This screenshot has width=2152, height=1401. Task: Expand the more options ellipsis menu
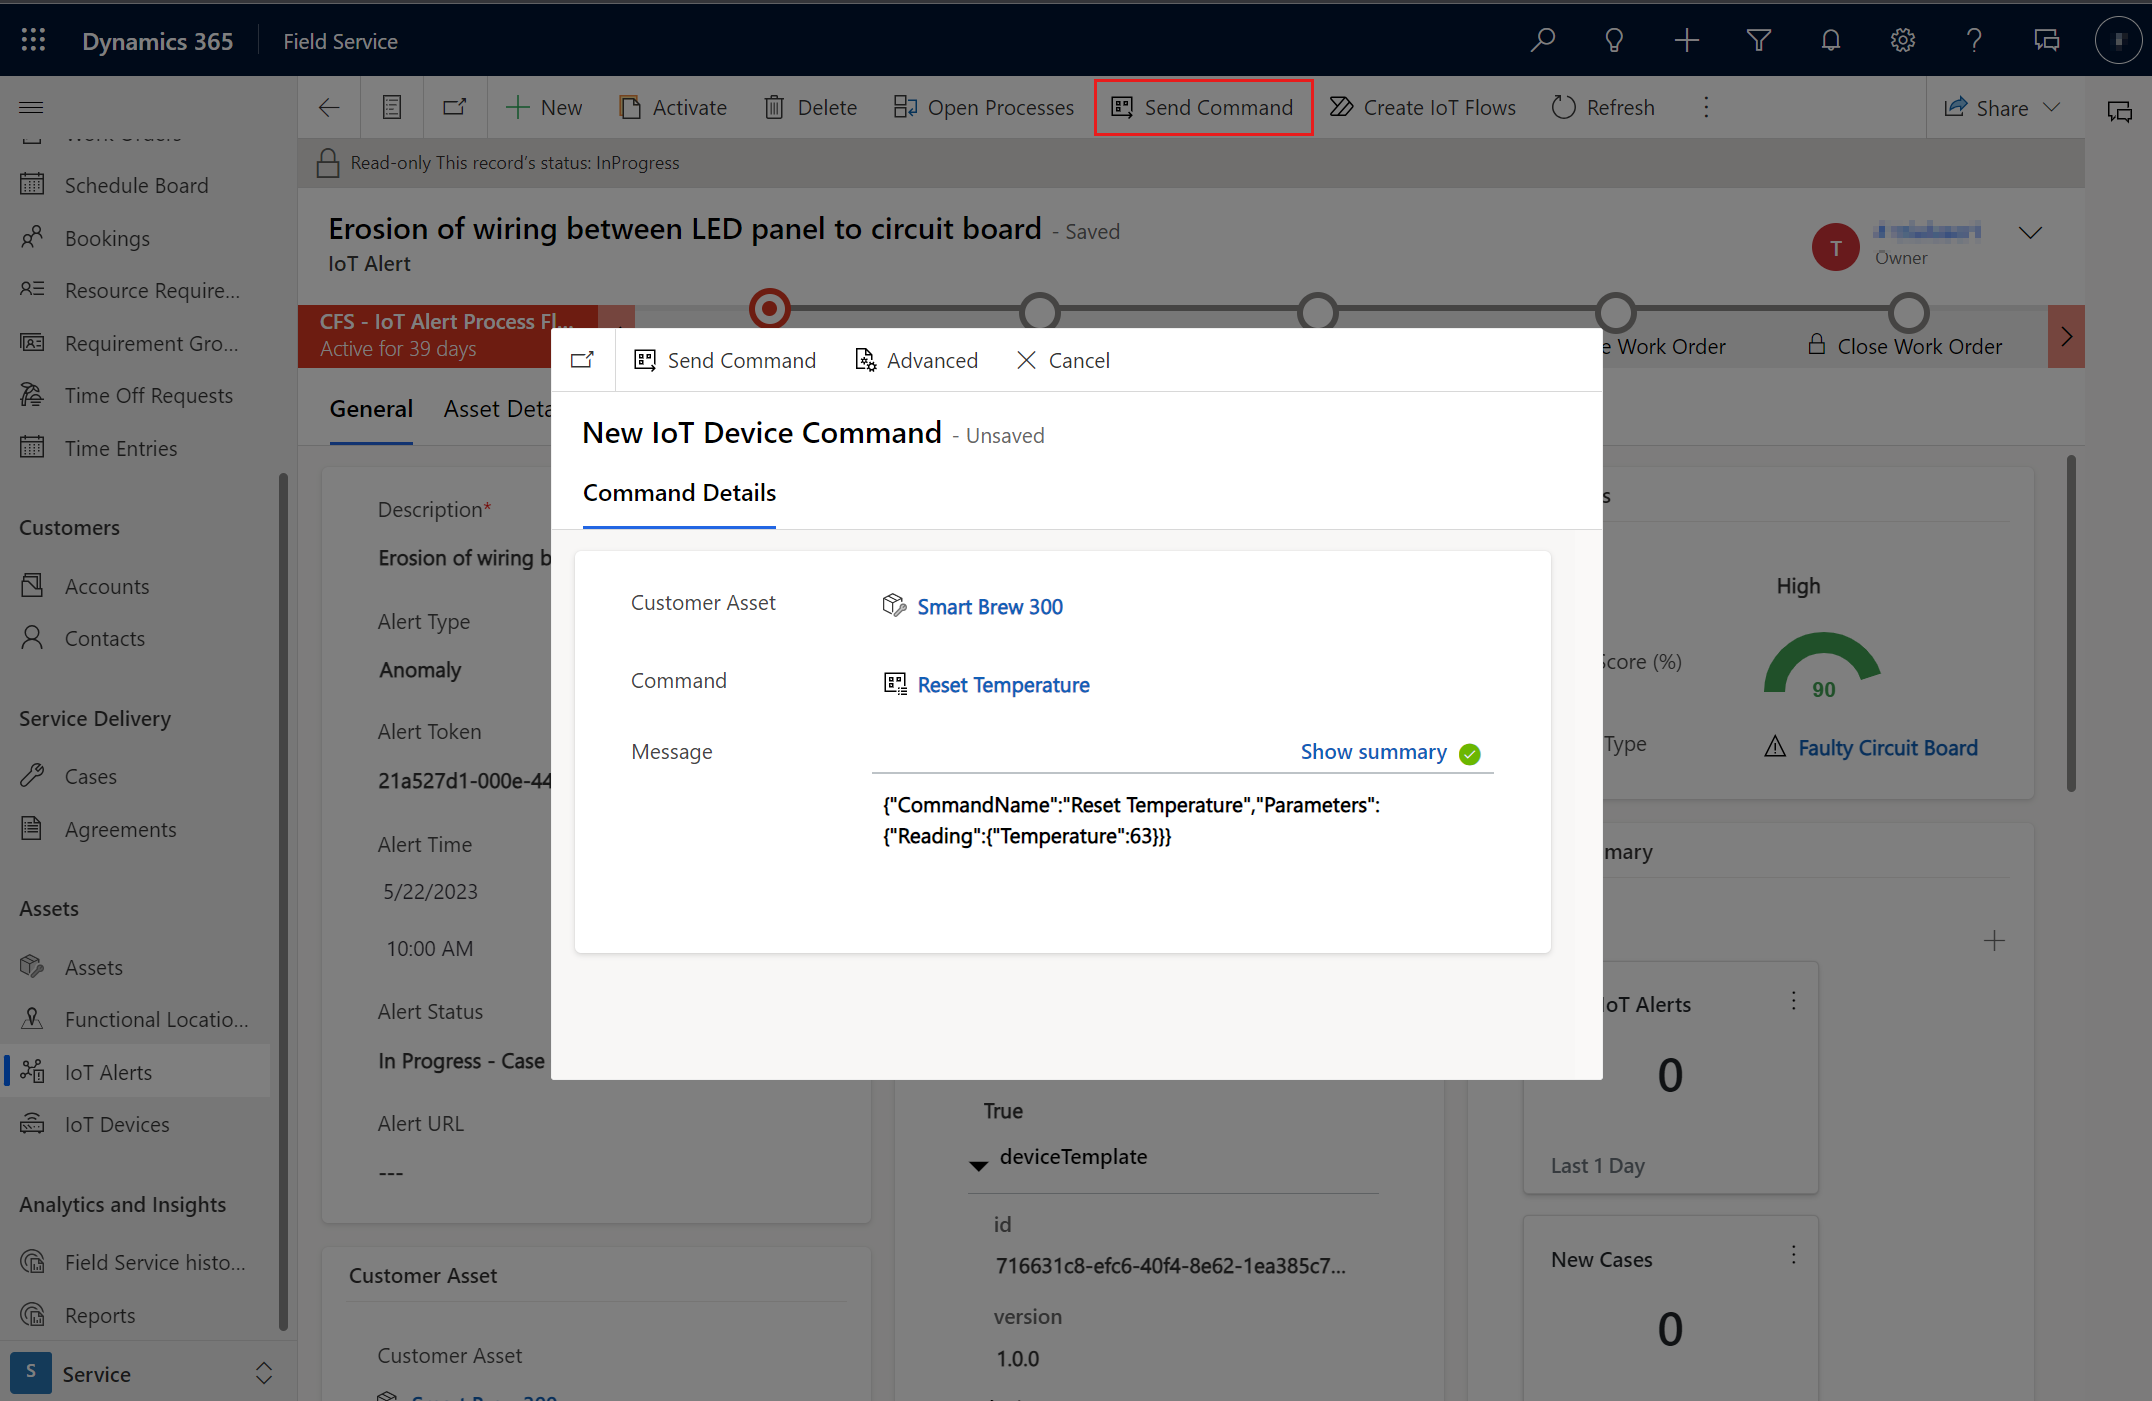point(1707,107)
